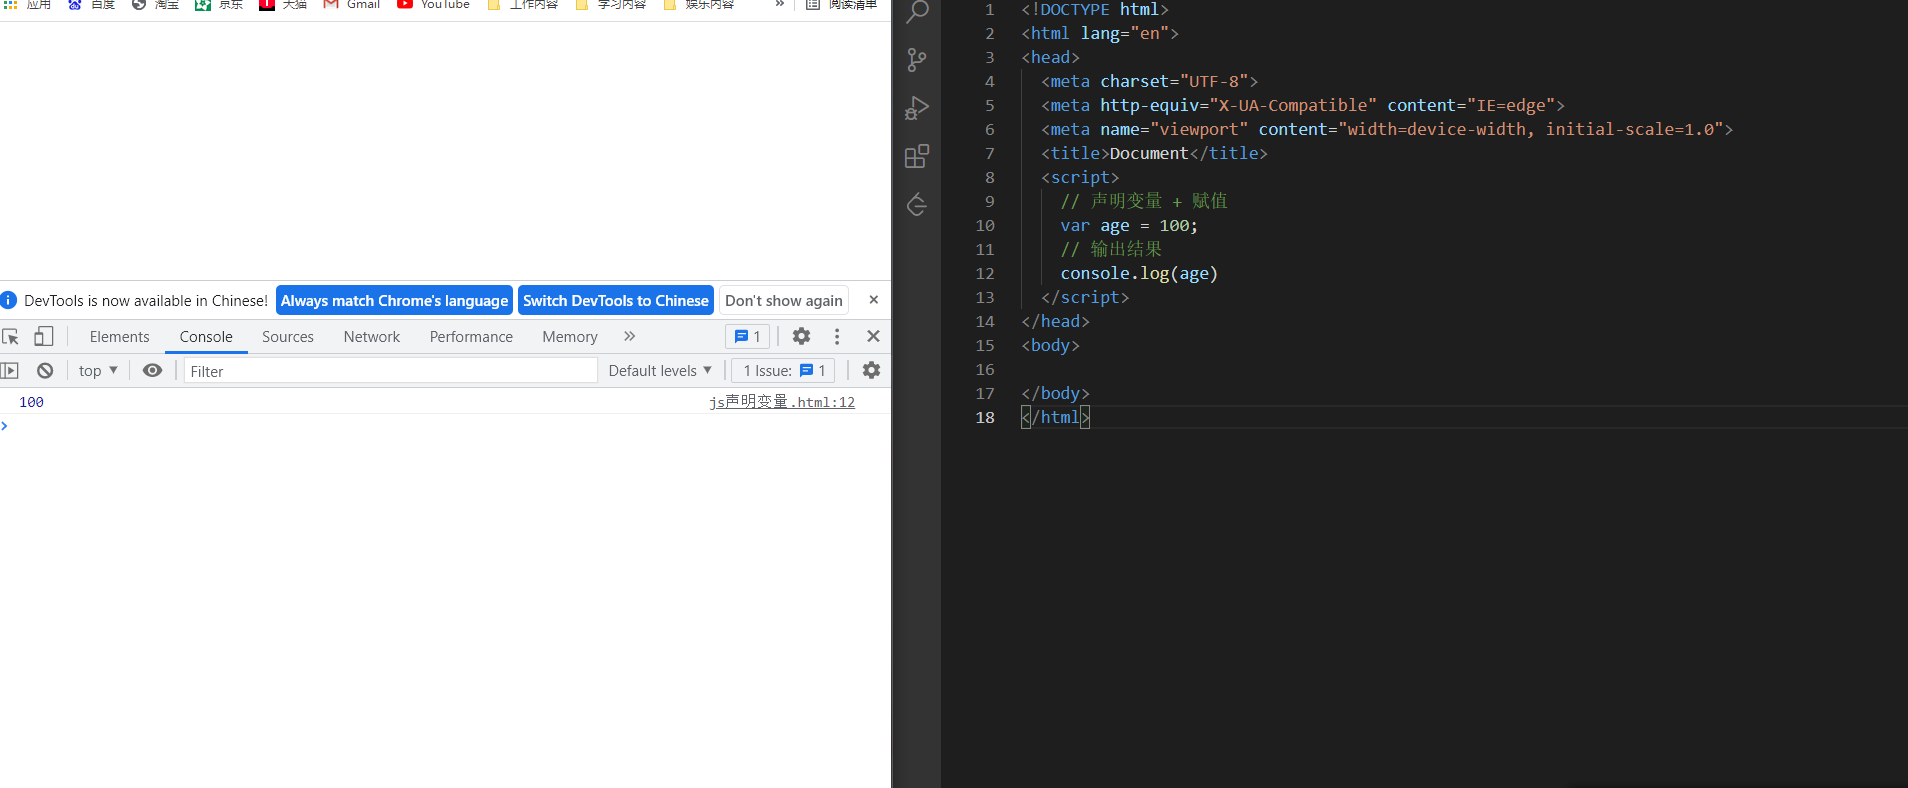Click the 1 Issue button in console toolbar

click(784, 371)
